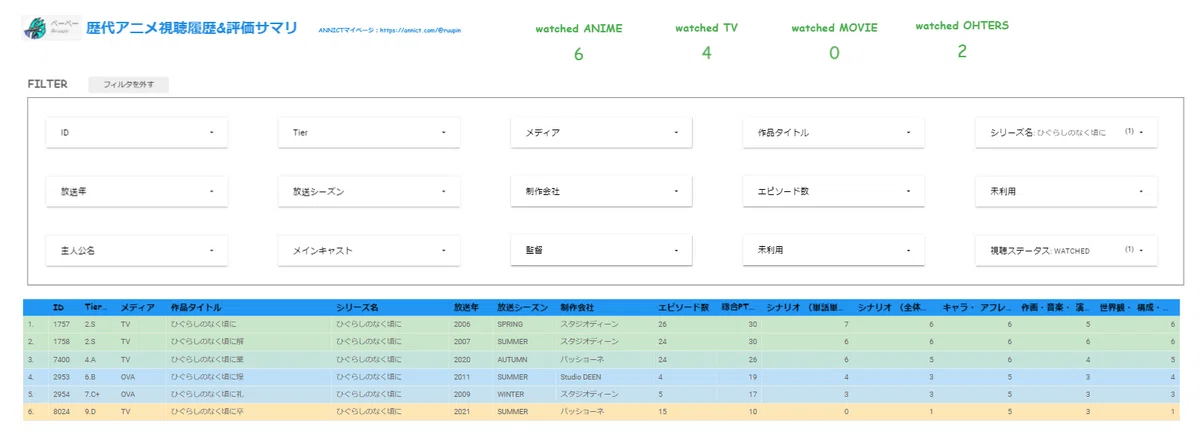
Task: Sort table by 制作会社 column header
Action: 577,308
